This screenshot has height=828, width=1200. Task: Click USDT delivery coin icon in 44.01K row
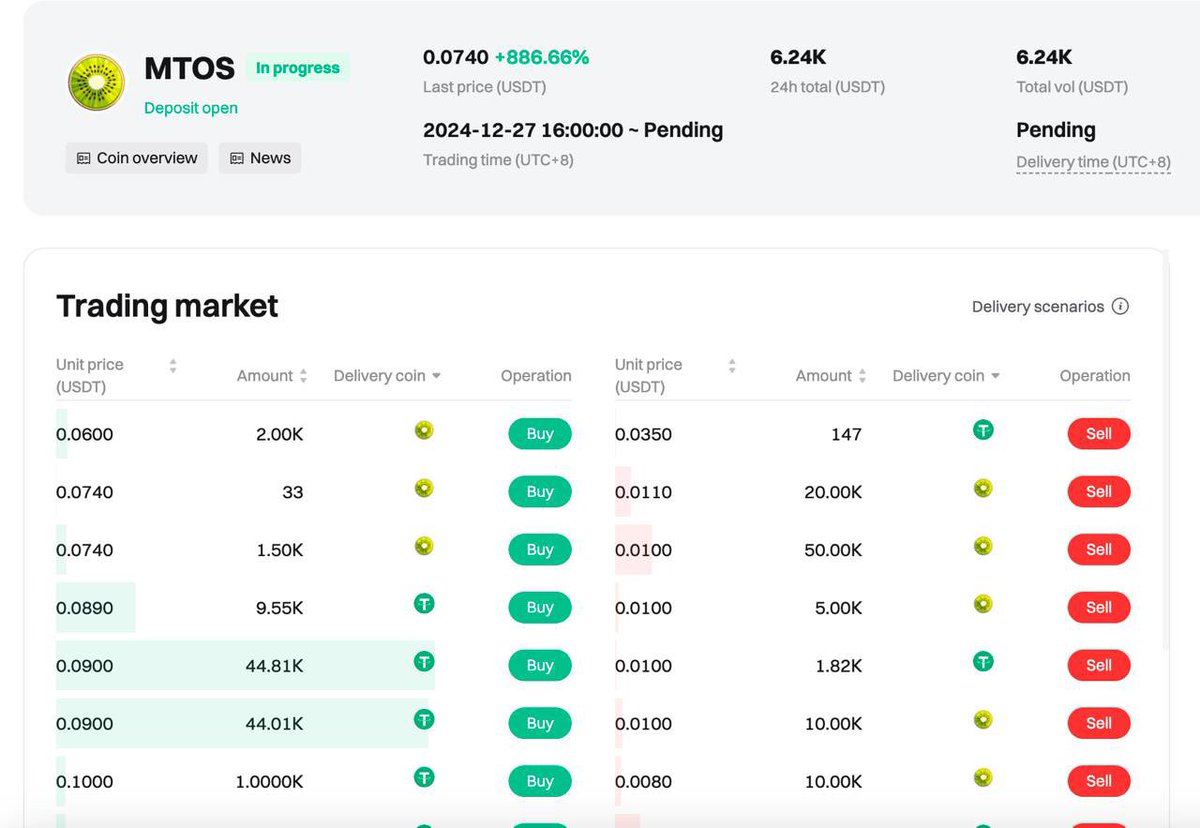point(424,720)
